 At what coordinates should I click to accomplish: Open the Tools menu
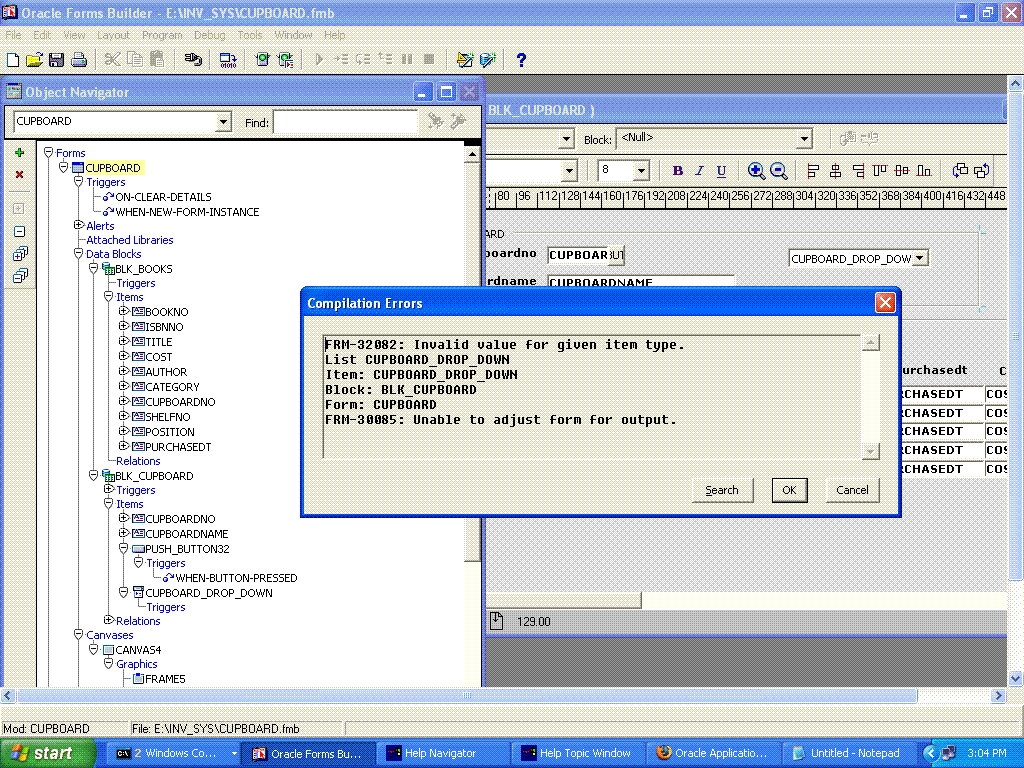(x=249, y=35)
